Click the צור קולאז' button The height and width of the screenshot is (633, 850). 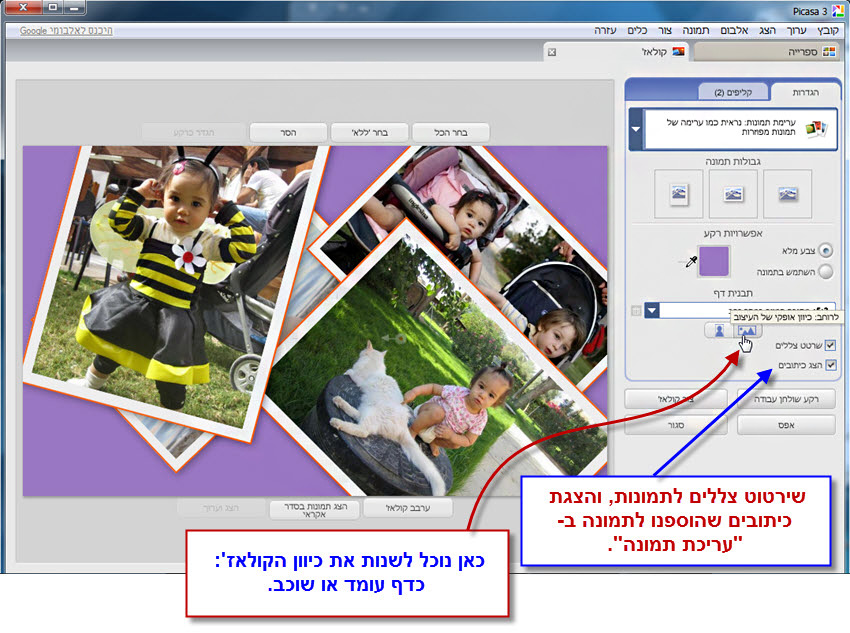tap(675, 399)
